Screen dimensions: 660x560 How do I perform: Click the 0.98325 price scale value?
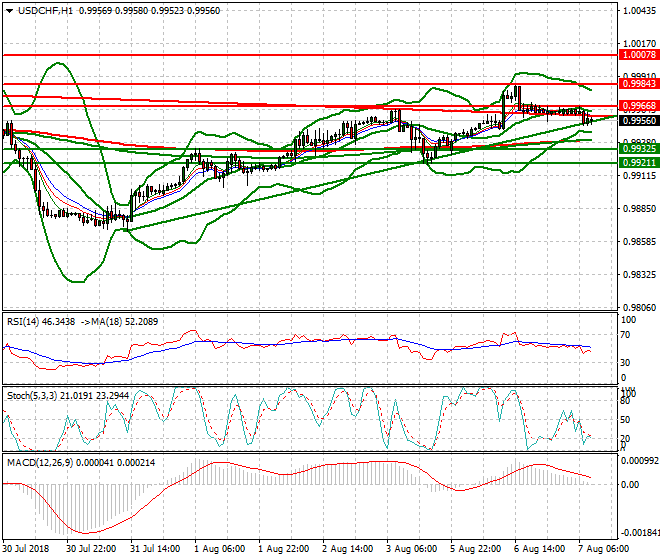(639, 275)
